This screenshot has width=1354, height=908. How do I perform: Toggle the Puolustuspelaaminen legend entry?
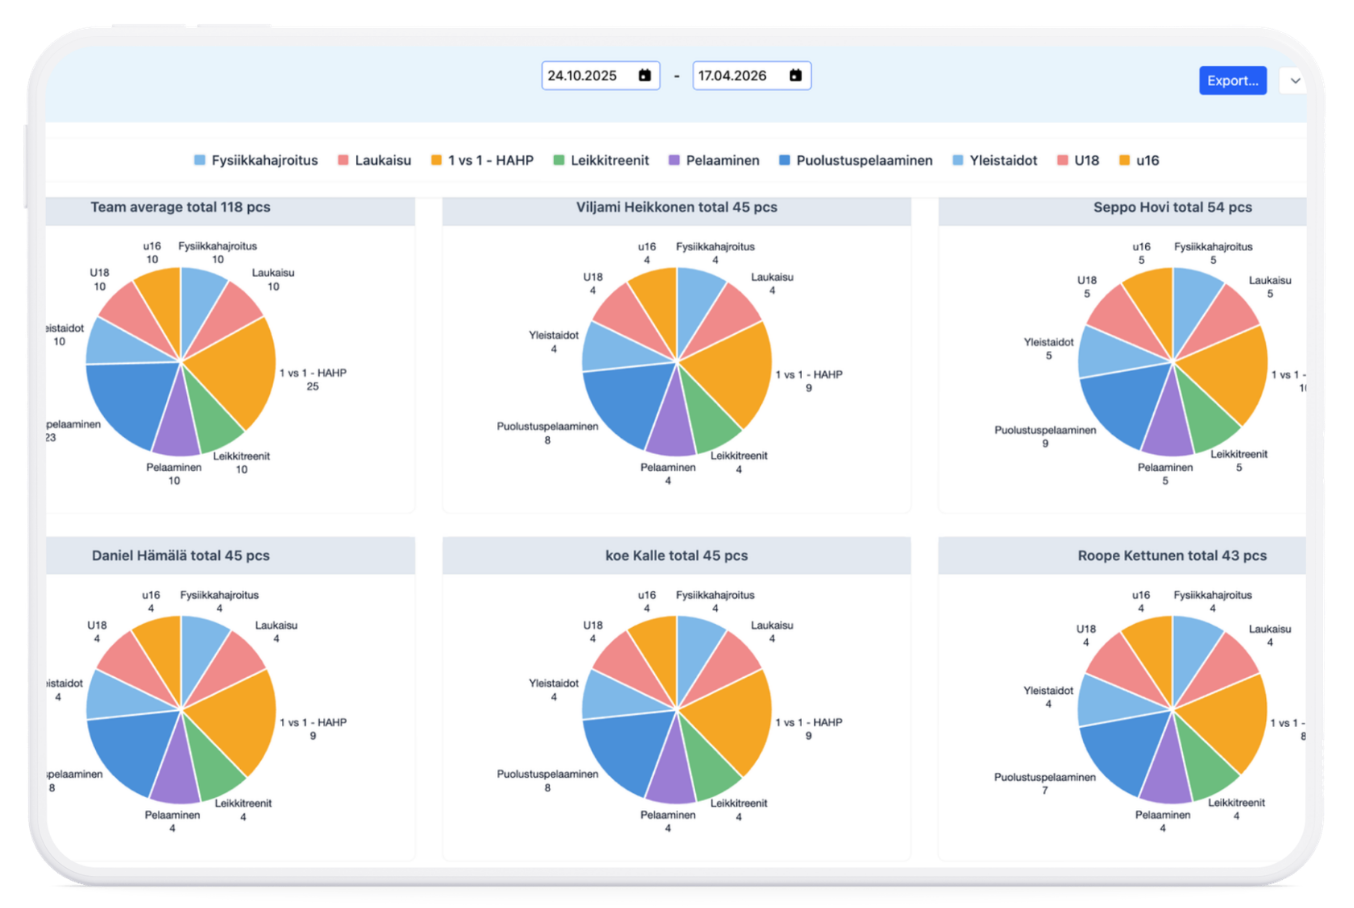point(856,160)
